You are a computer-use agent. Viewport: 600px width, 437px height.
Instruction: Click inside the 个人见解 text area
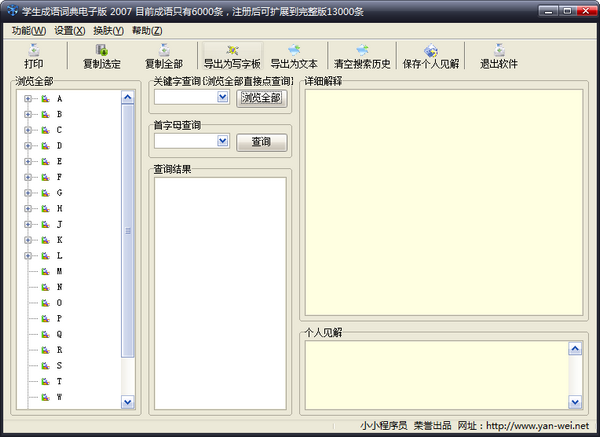[435, 374]
